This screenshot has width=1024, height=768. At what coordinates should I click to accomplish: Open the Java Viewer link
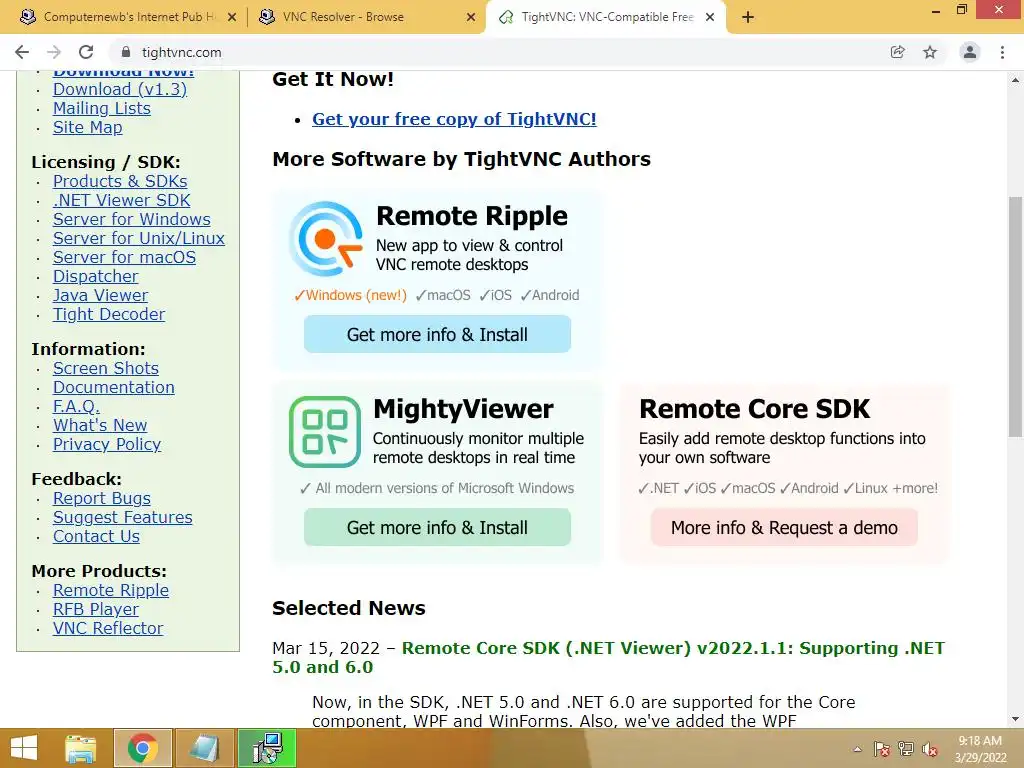point(101,295)
